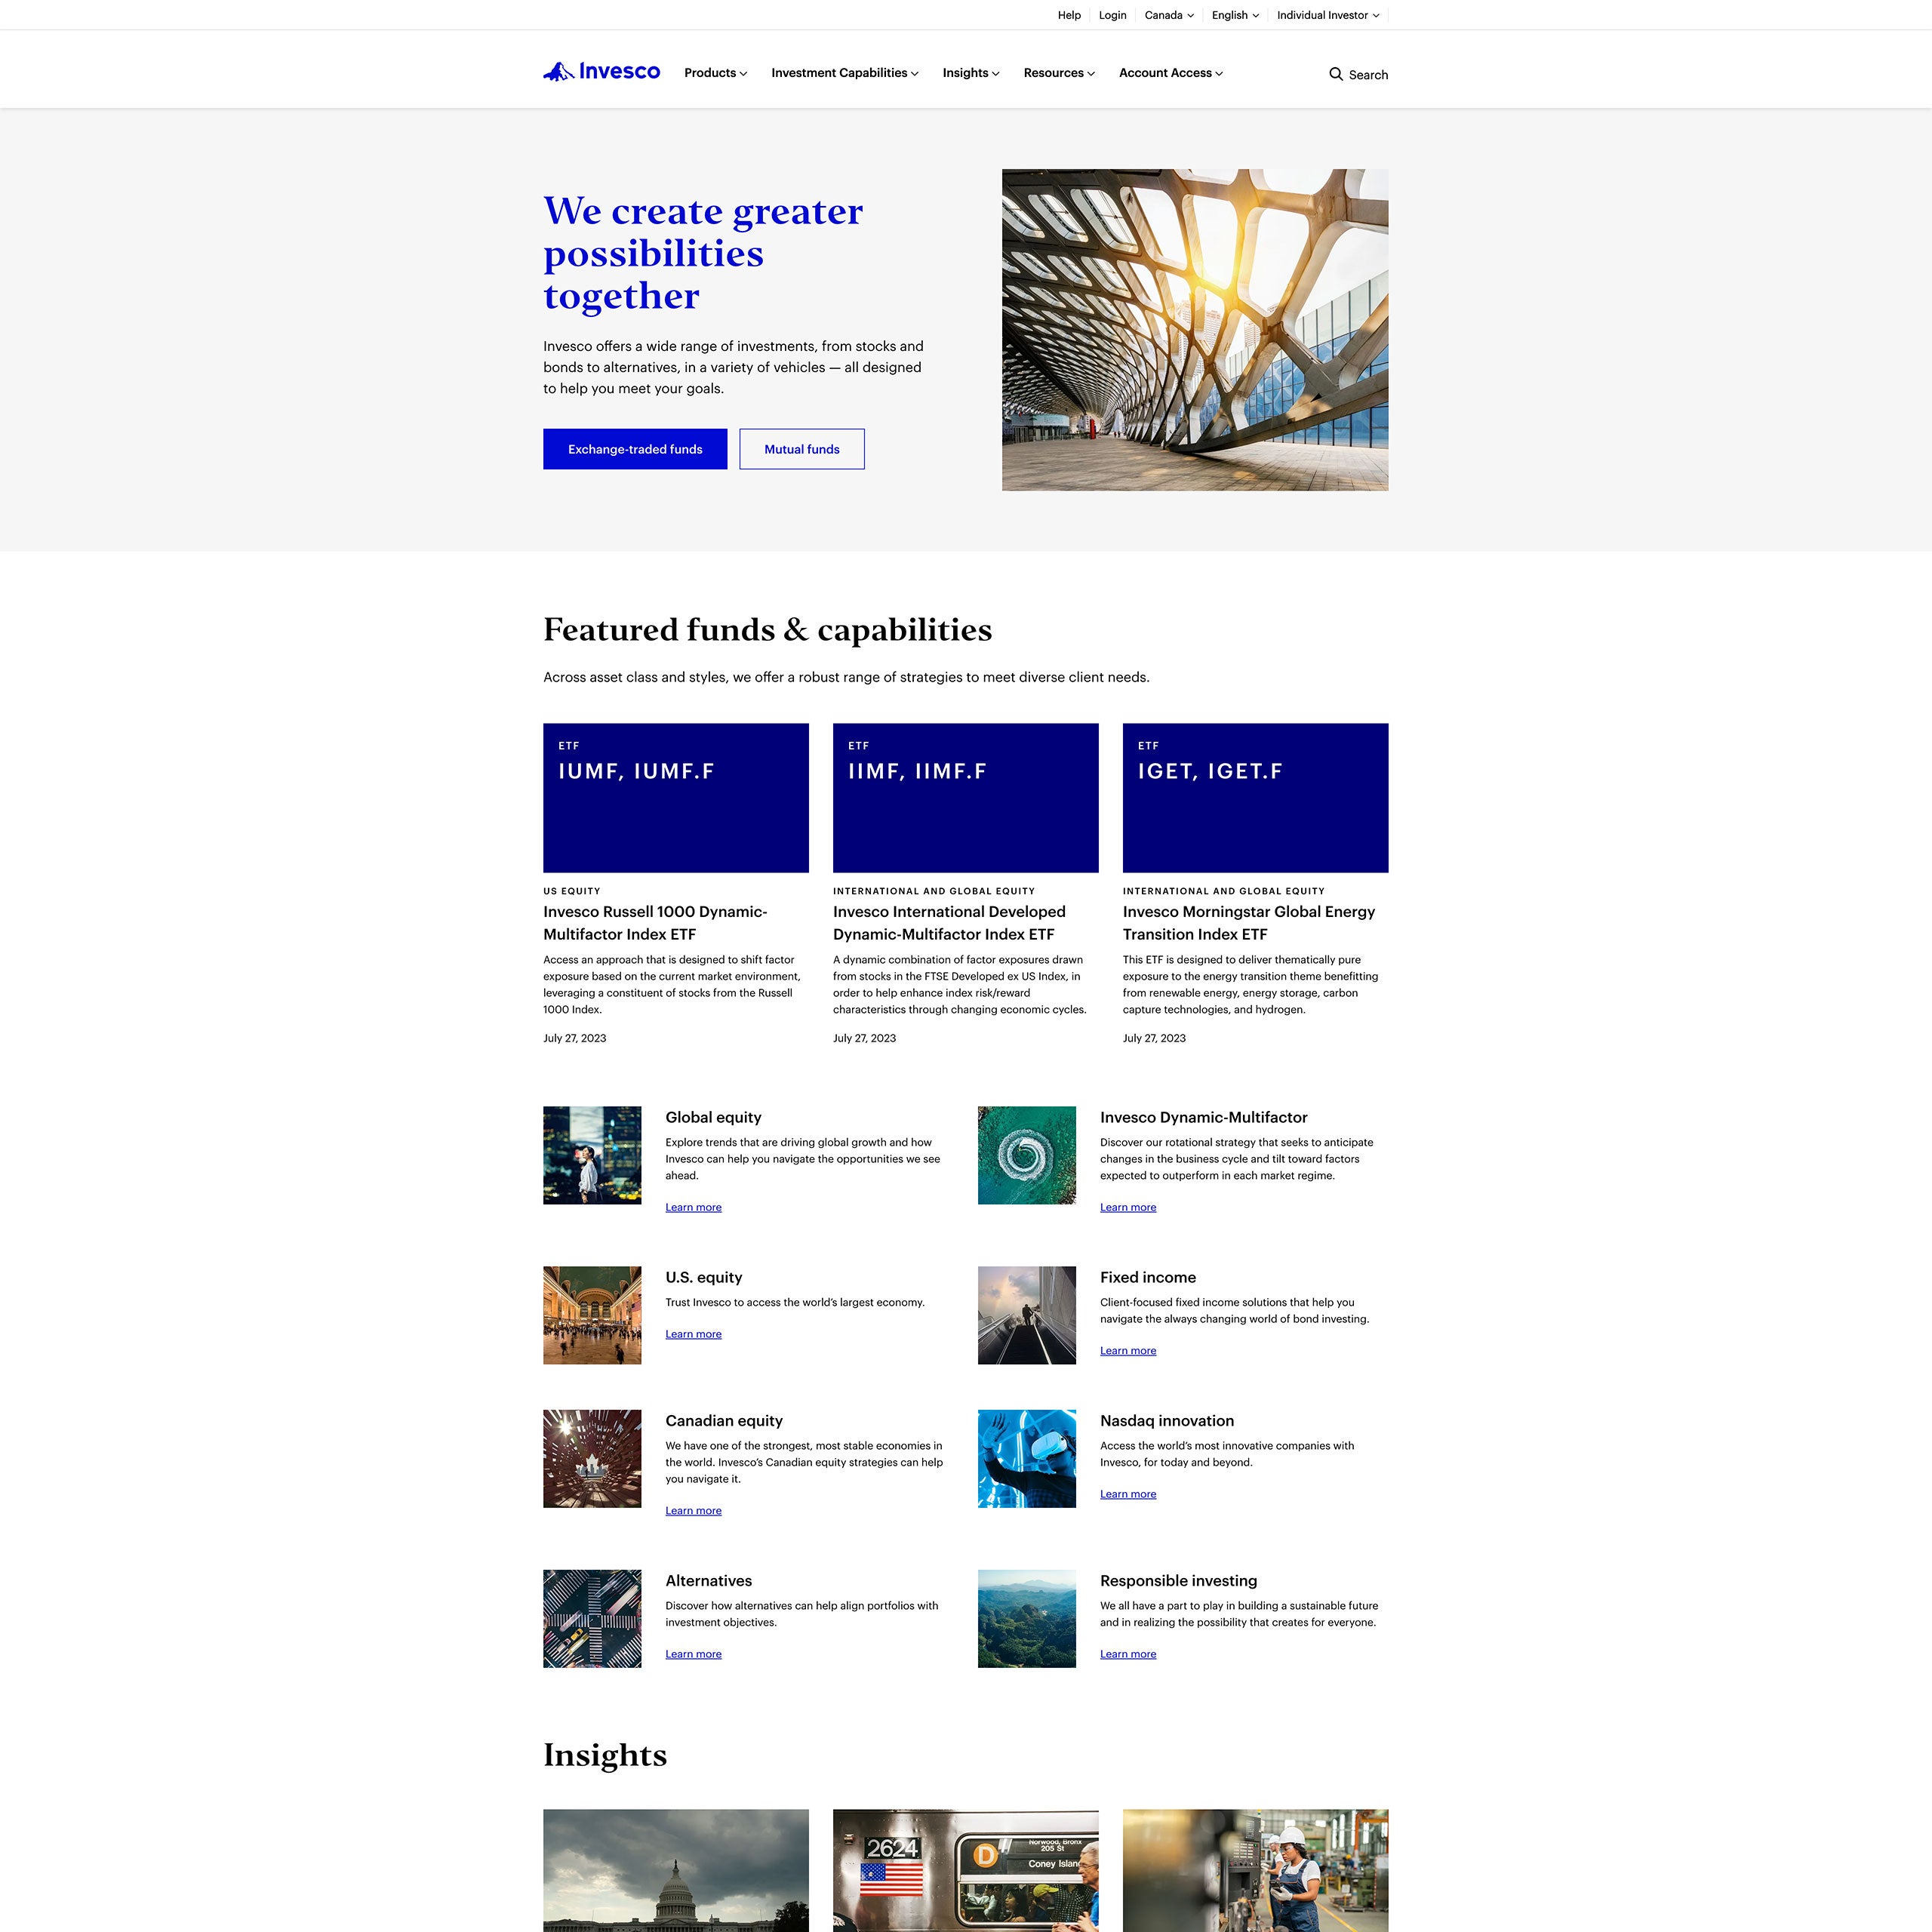Click the Nasdaq innovation heading

(1167, 1420)
